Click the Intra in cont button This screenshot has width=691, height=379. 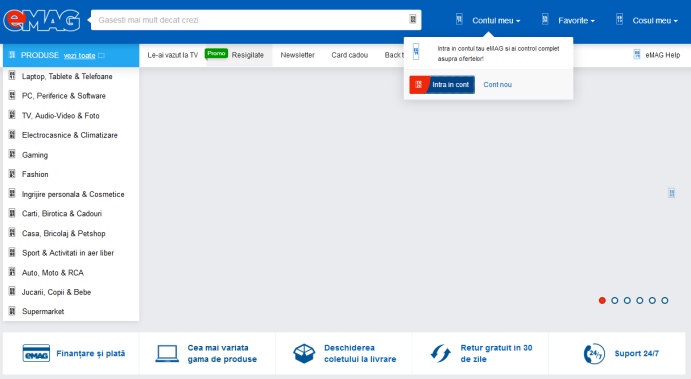(x=442, y=85)
